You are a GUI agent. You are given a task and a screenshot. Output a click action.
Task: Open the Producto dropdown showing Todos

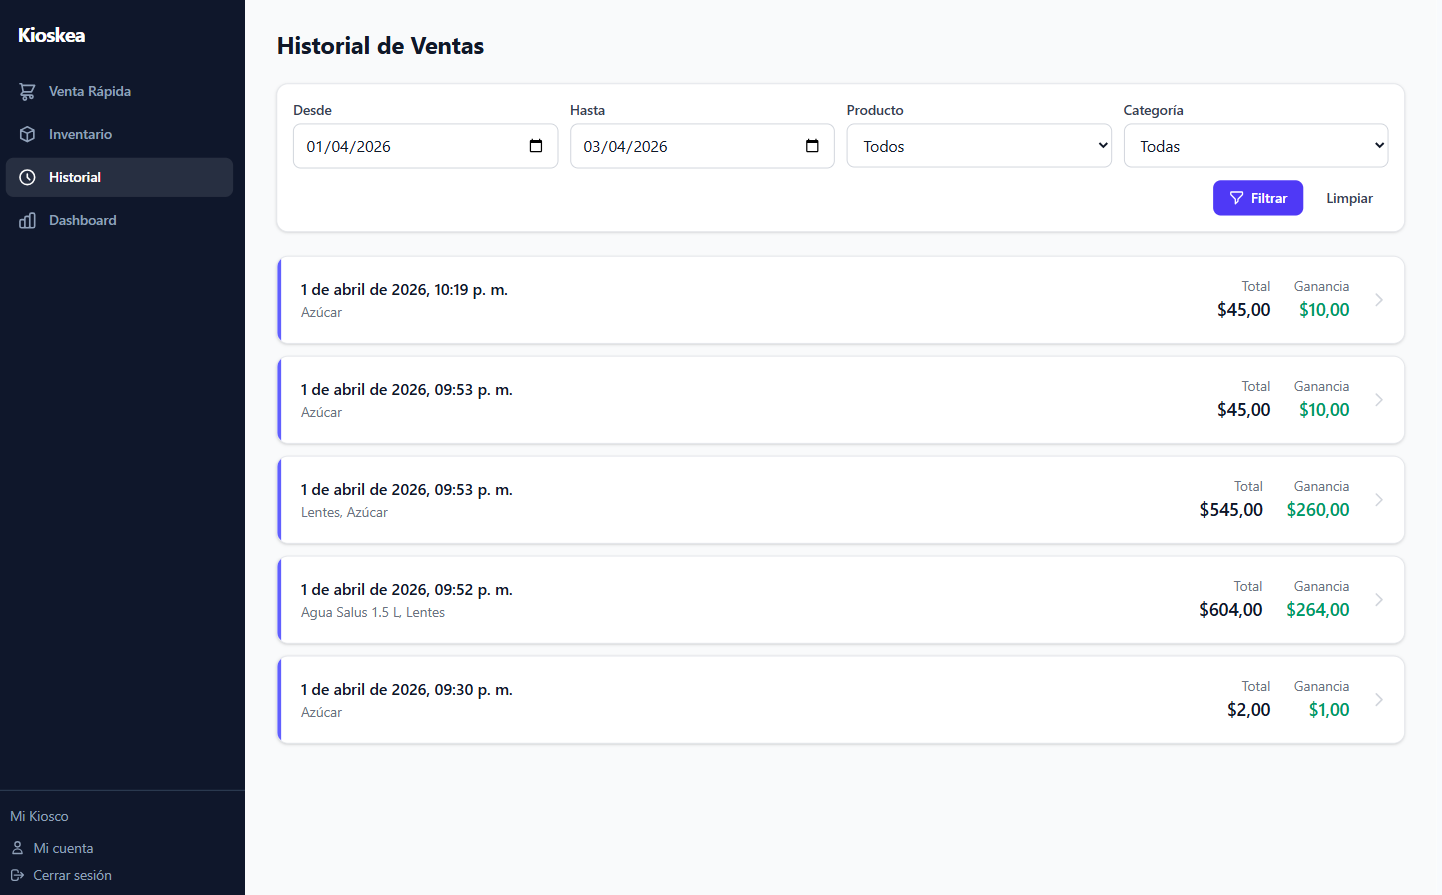(978, 145)
